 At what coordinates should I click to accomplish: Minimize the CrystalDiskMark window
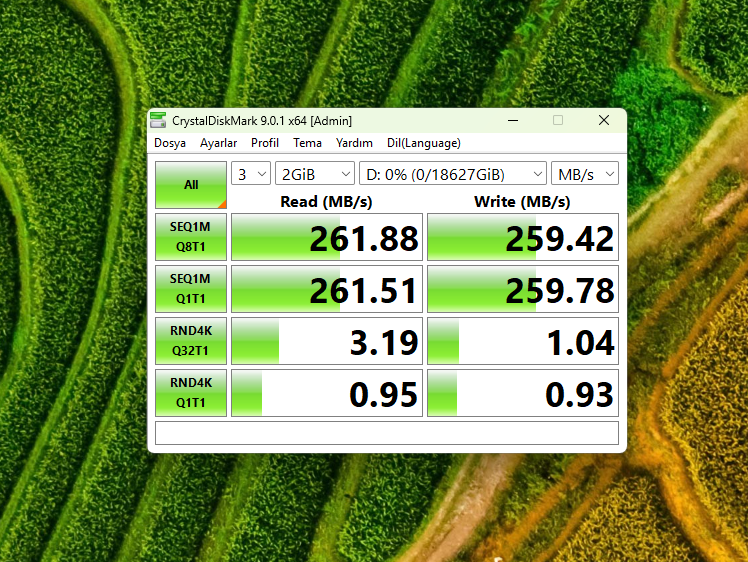[x=513, y=121]
